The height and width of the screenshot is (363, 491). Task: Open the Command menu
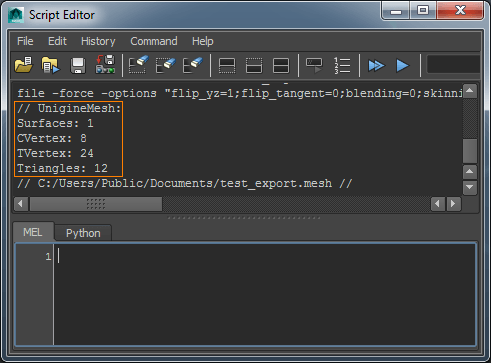point(154,41)
